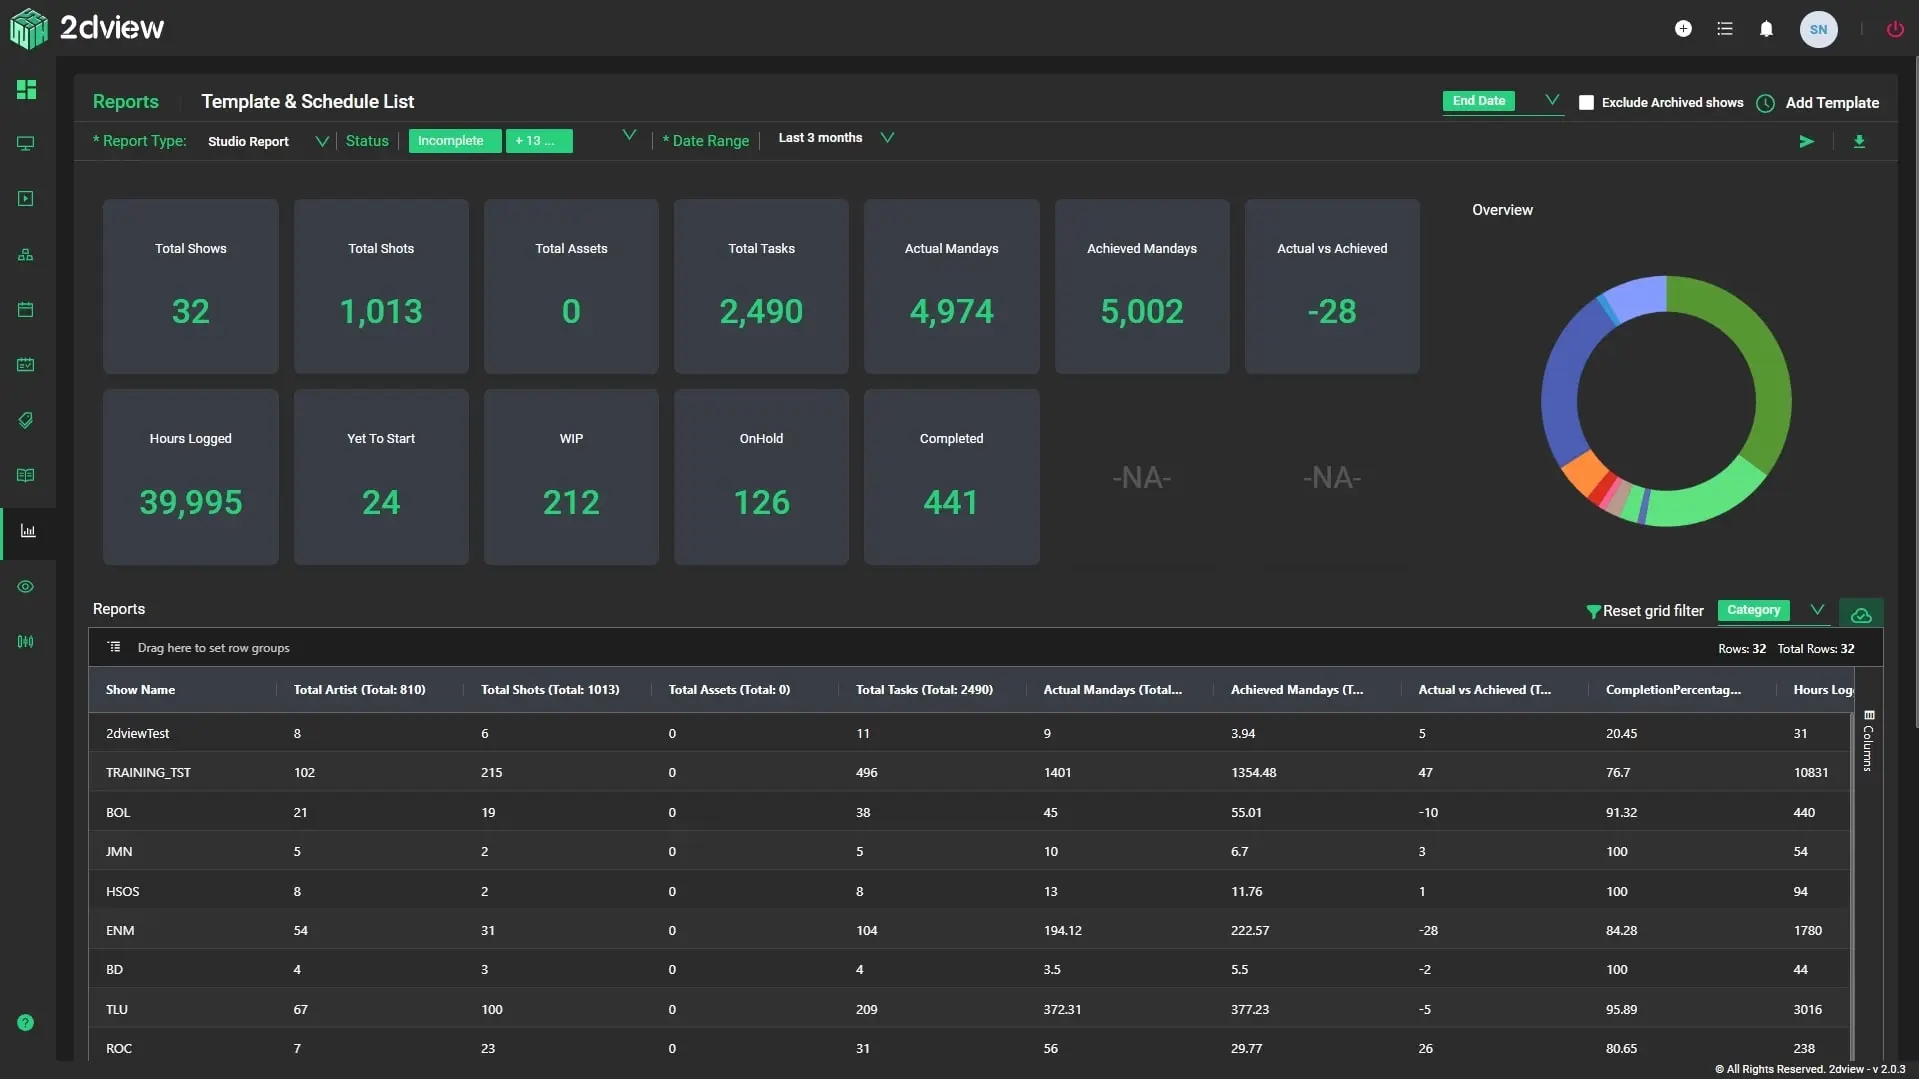
Task: Click the End Date tag
Action: click(1478, 101)
